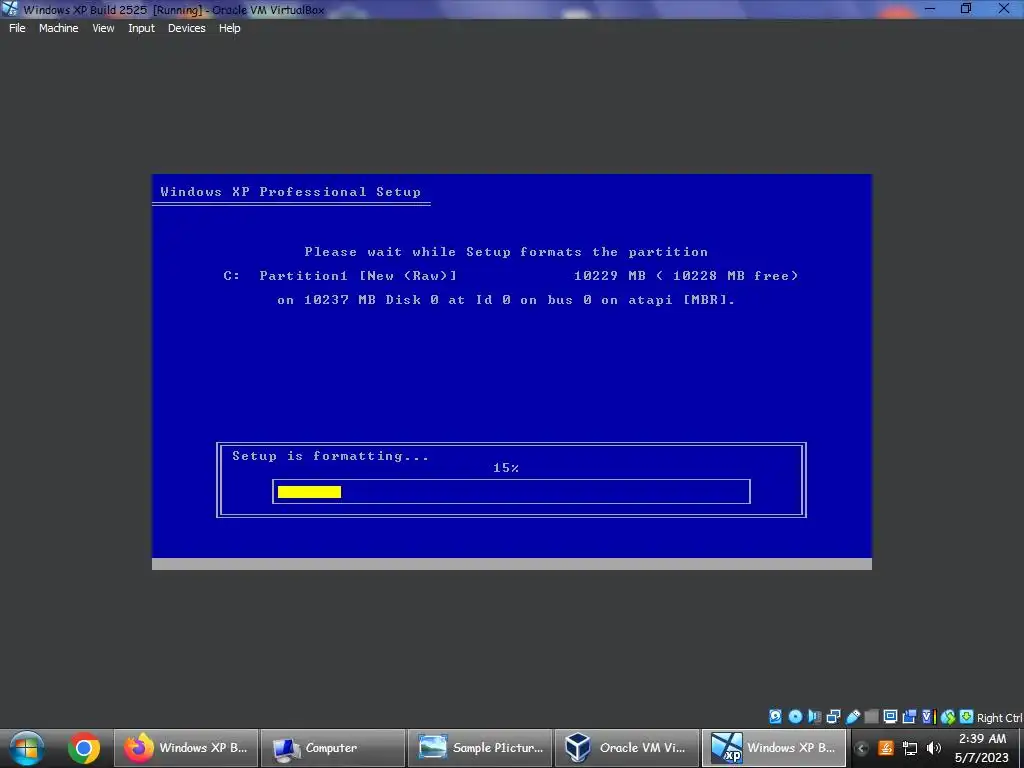Click the hard disk activity status icon
The image size is (1024, 768).
pyautogui.click(x=775, y=716)
